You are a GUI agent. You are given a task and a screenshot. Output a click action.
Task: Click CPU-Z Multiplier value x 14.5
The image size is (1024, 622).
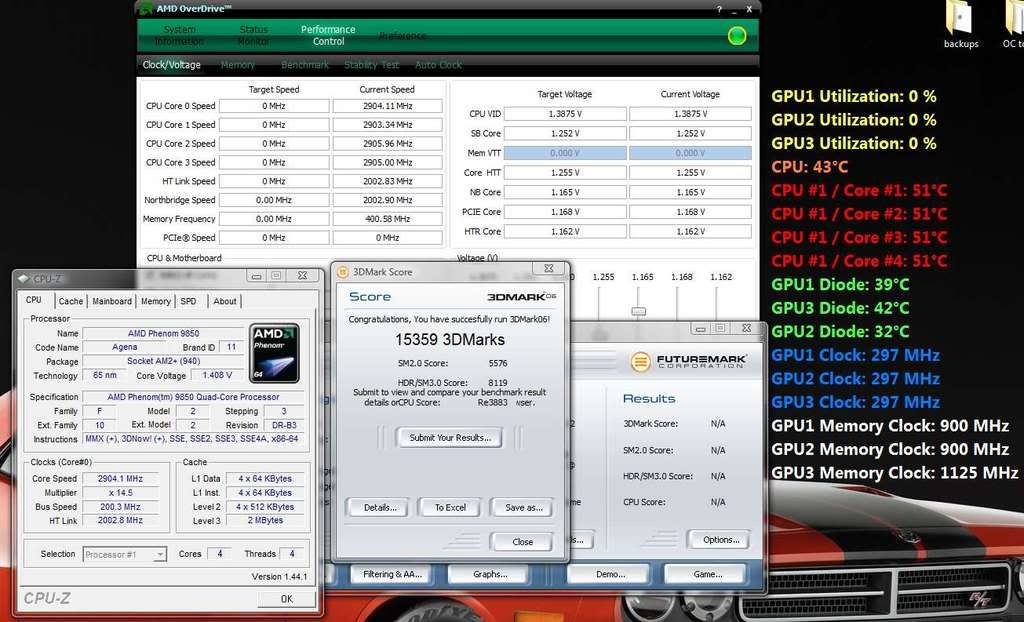(x=120, y=493)
